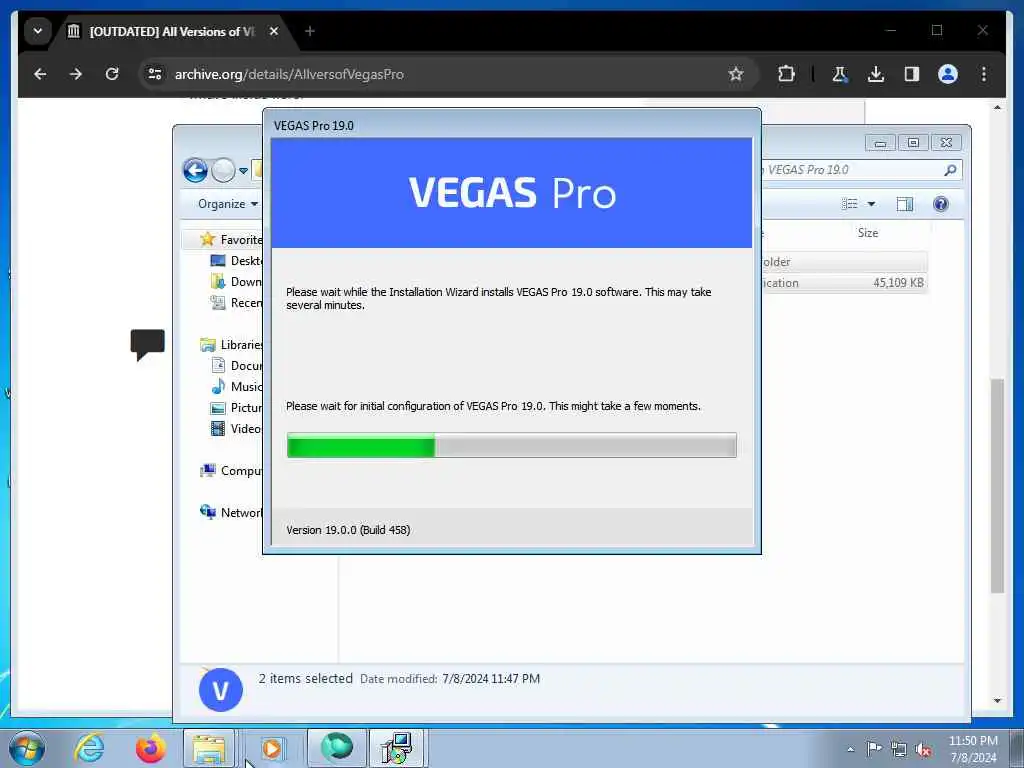The height and width of the screenshot is (768, 1024).
Task: Open Videos library in sidebar
Action: pyautogui.click(x=236, y=428)
